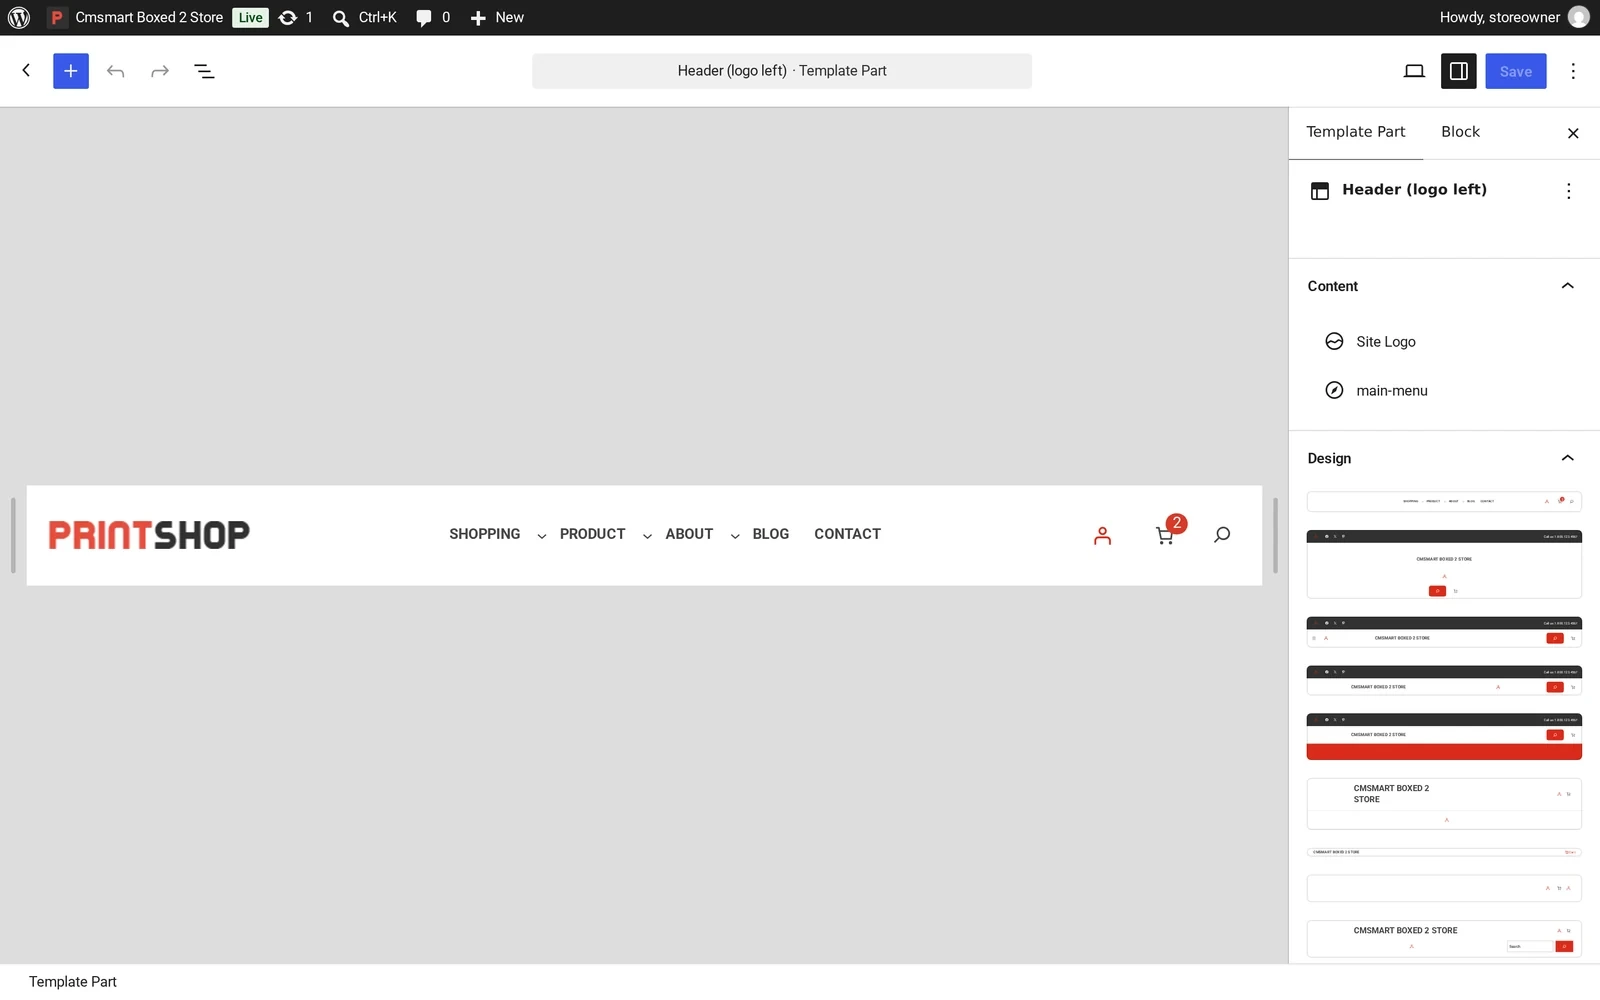Image resolution: width=1600 pixels, height=1000 pixels.
Task: Click the BLOG menu item
Action: [771, 534]
